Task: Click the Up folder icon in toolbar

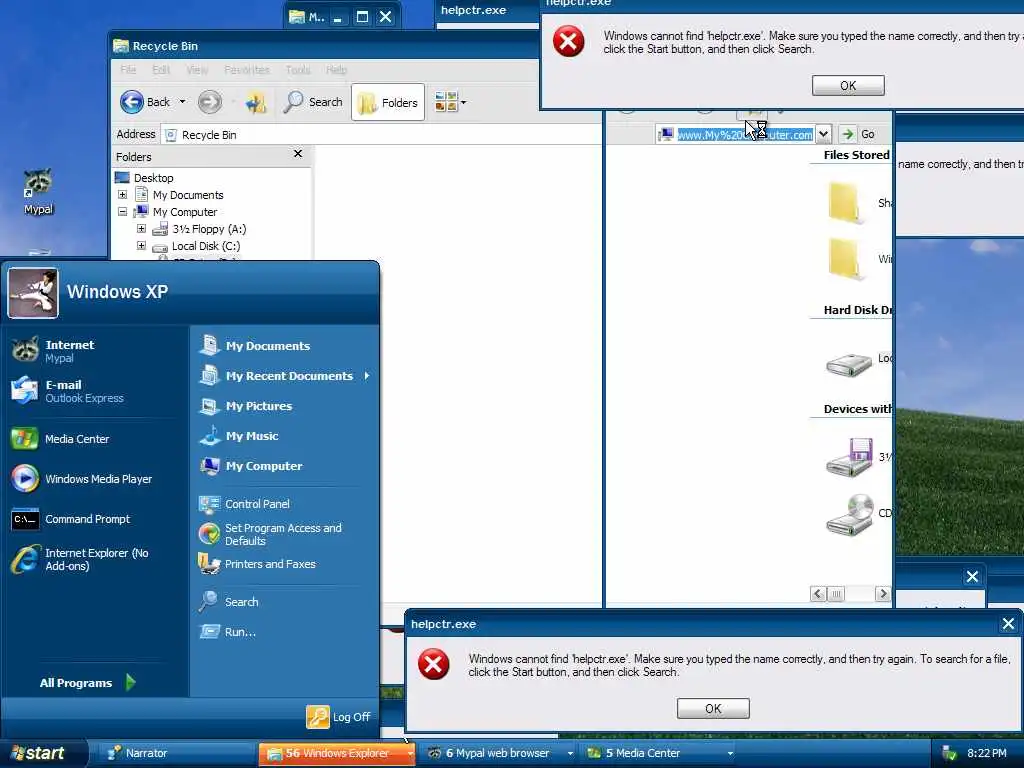Action: (x=255, y=103)
